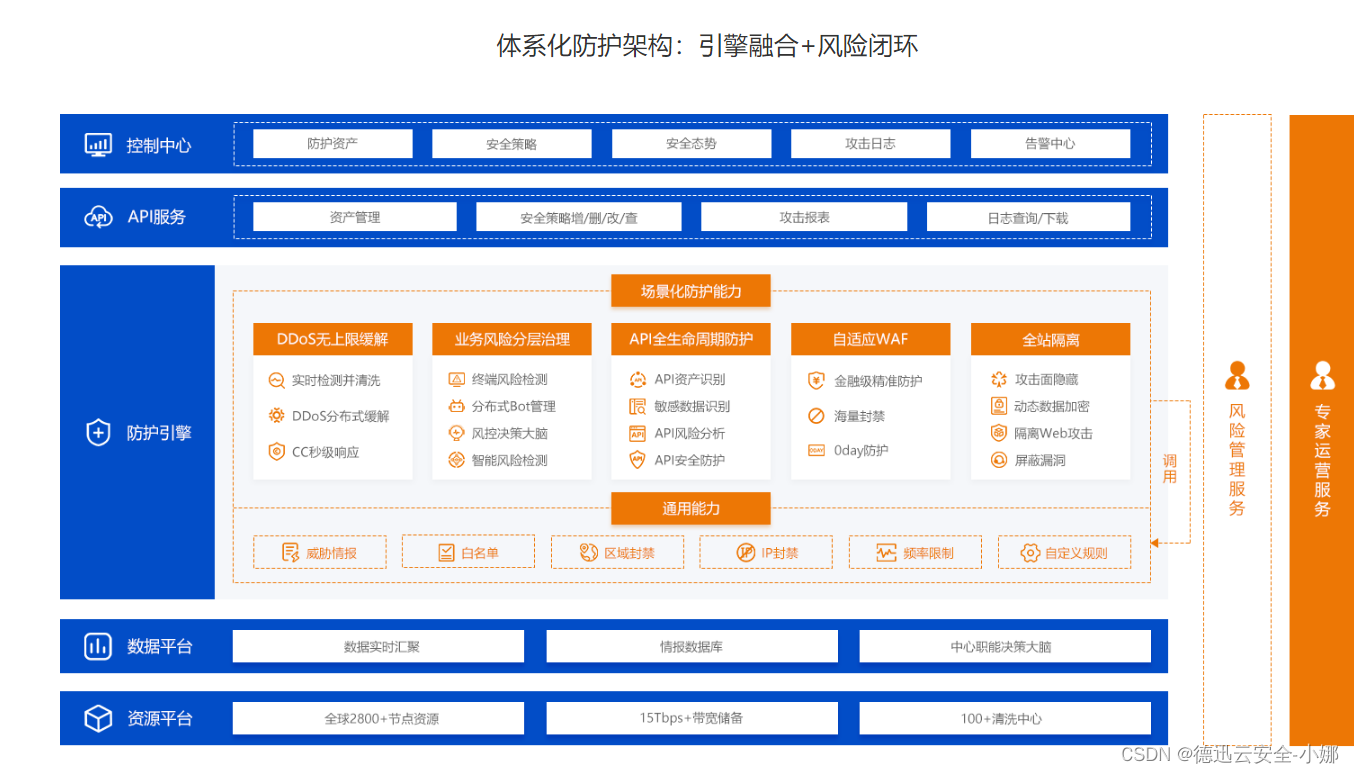The height and width of the screenshot is (773, 1354).
Task: Click the 资源平台 cube icon
Action: 98,718
